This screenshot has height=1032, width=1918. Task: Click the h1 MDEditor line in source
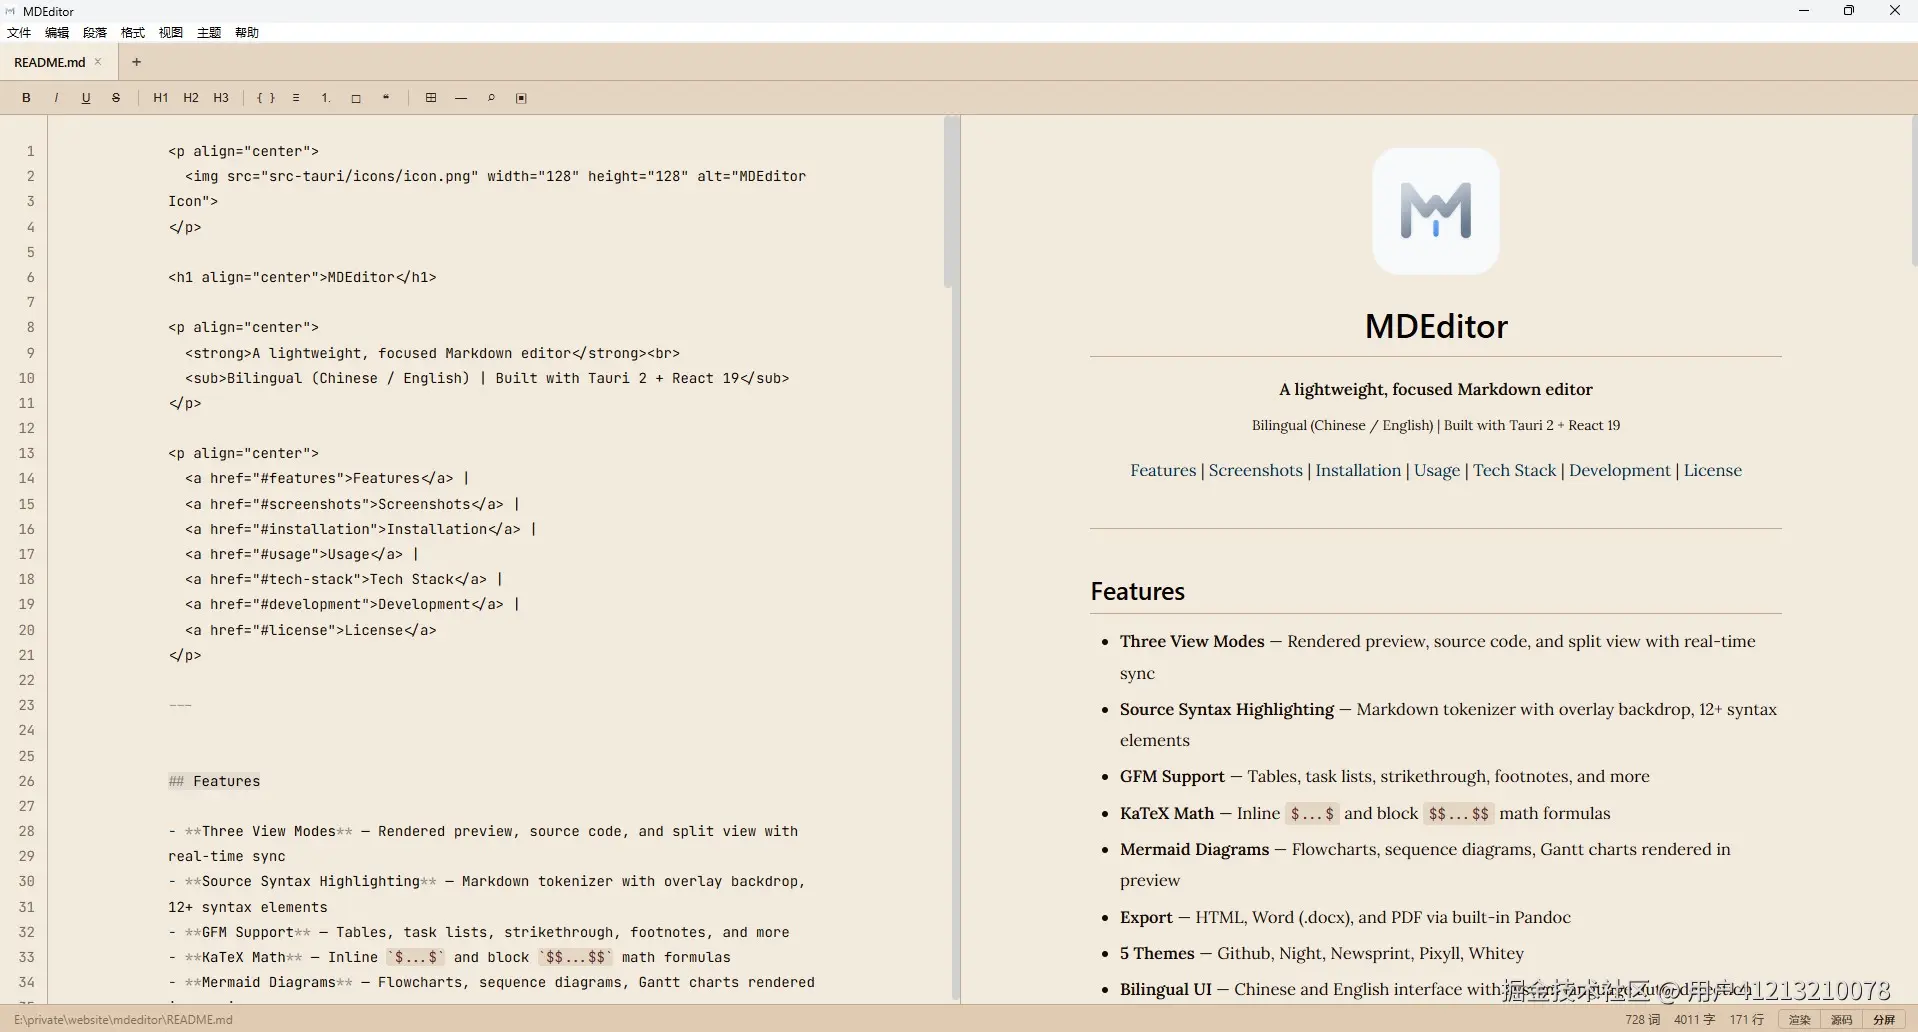[x=302, y=277]
